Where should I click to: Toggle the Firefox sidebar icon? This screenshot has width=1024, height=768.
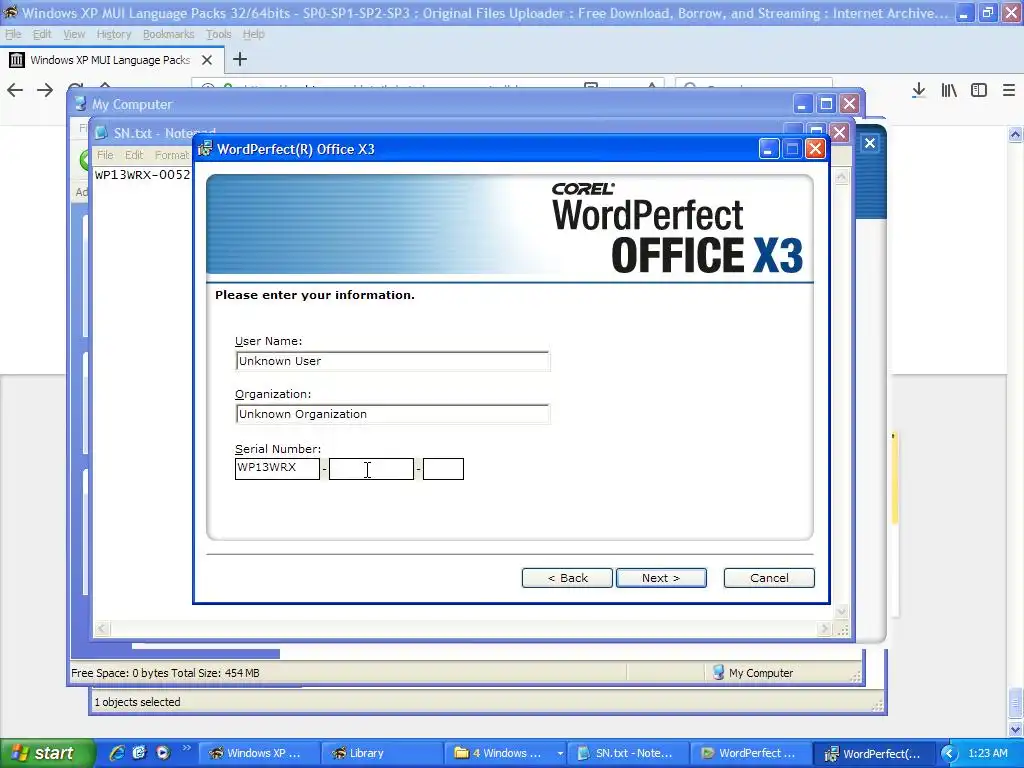point(979,90)
